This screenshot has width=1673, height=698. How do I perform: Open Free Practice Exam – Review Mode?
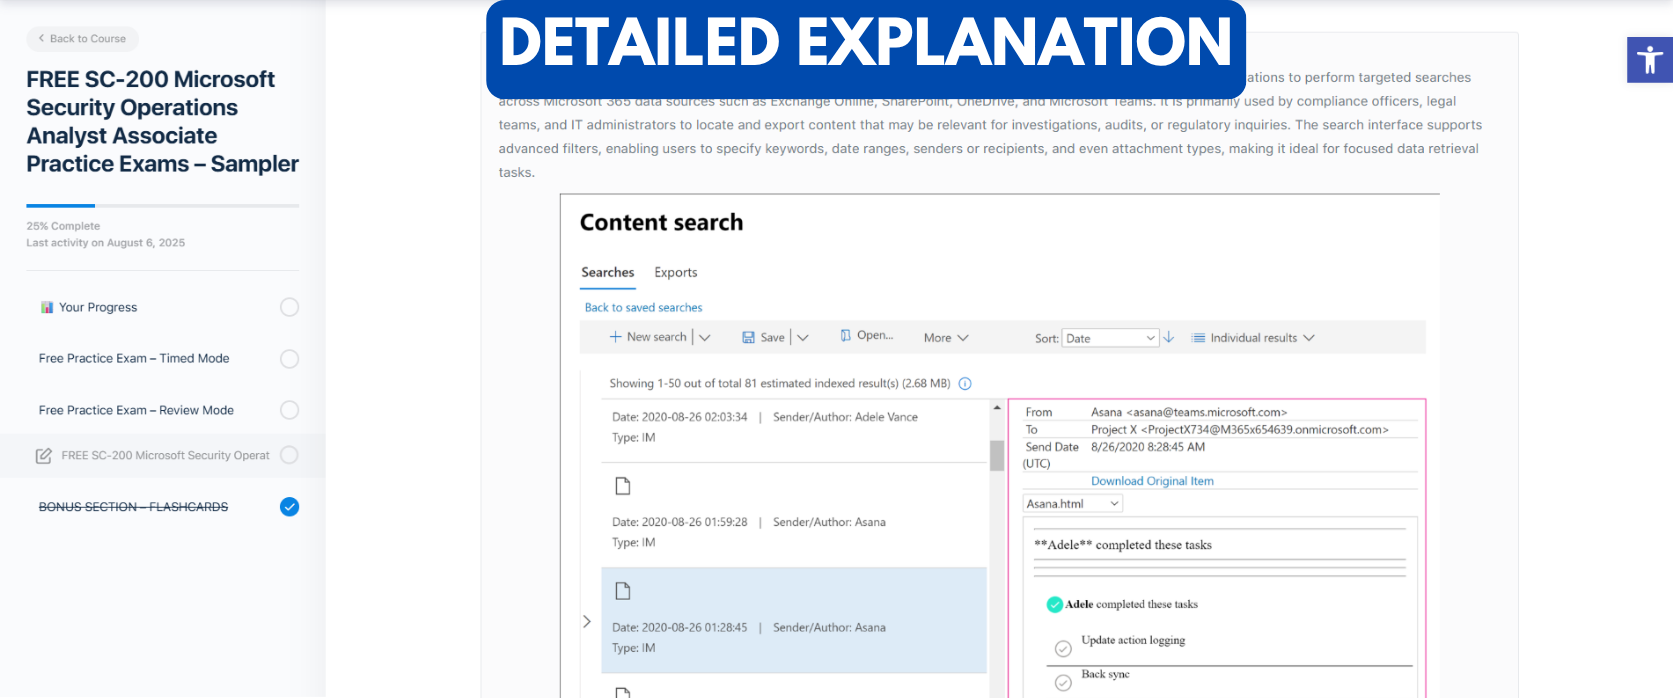click(136, 410)
